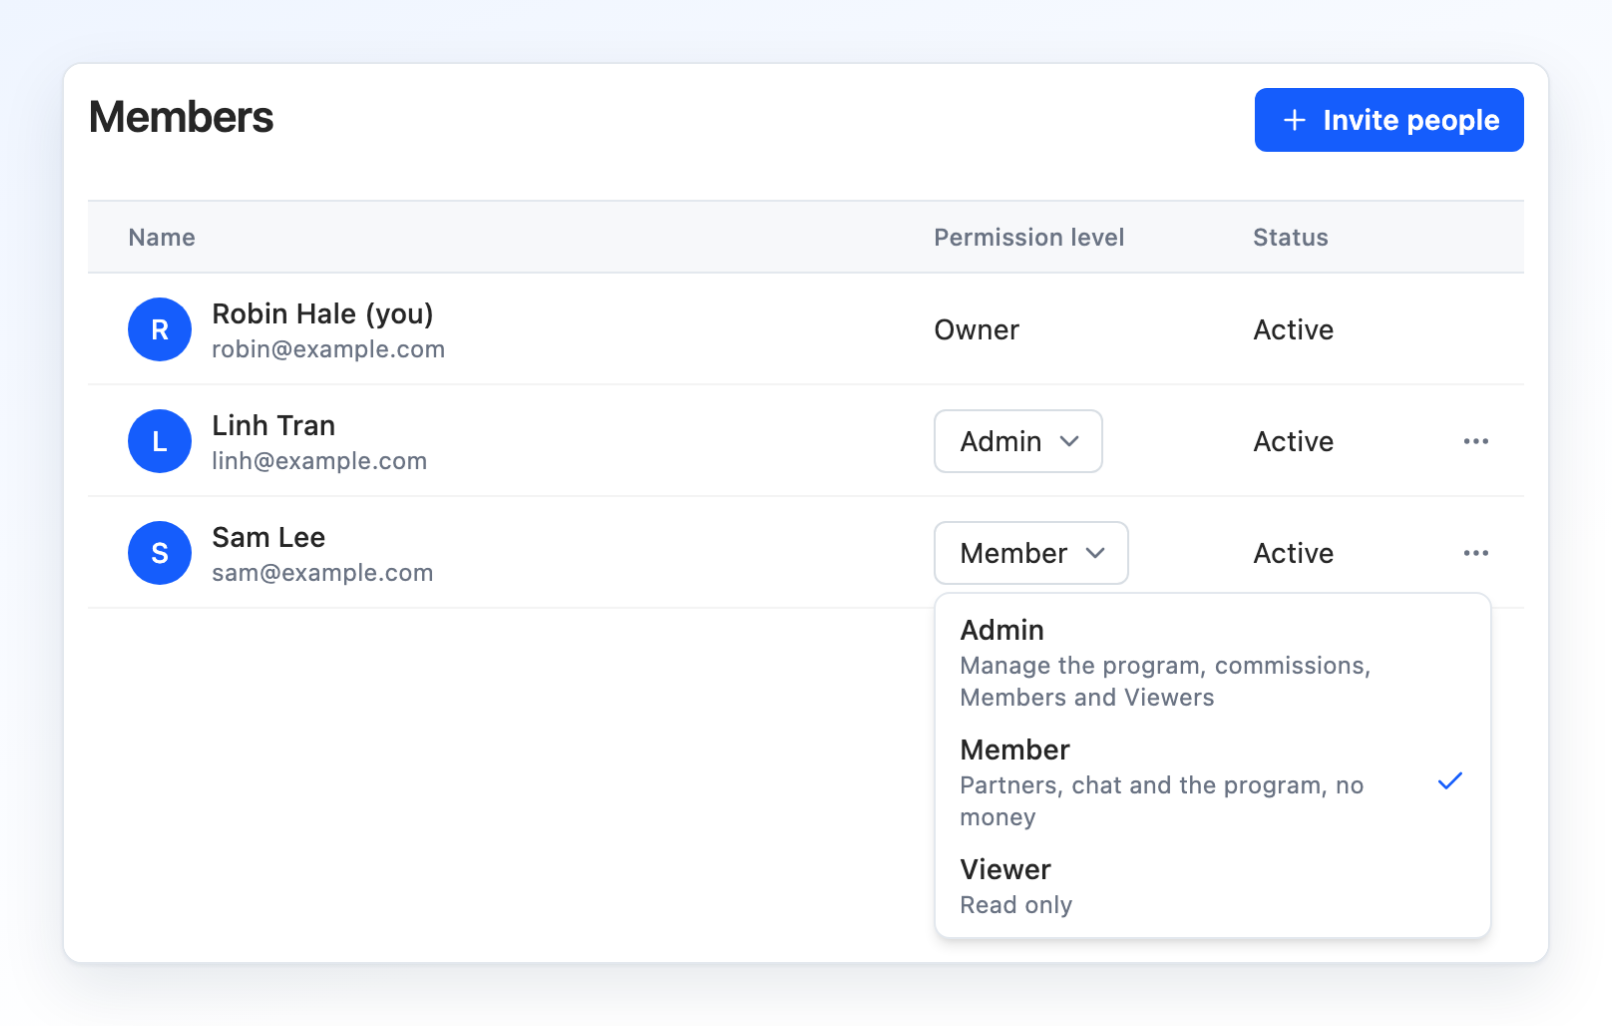
Task: Select the name Sam Lee
Action: coord(268,537)
